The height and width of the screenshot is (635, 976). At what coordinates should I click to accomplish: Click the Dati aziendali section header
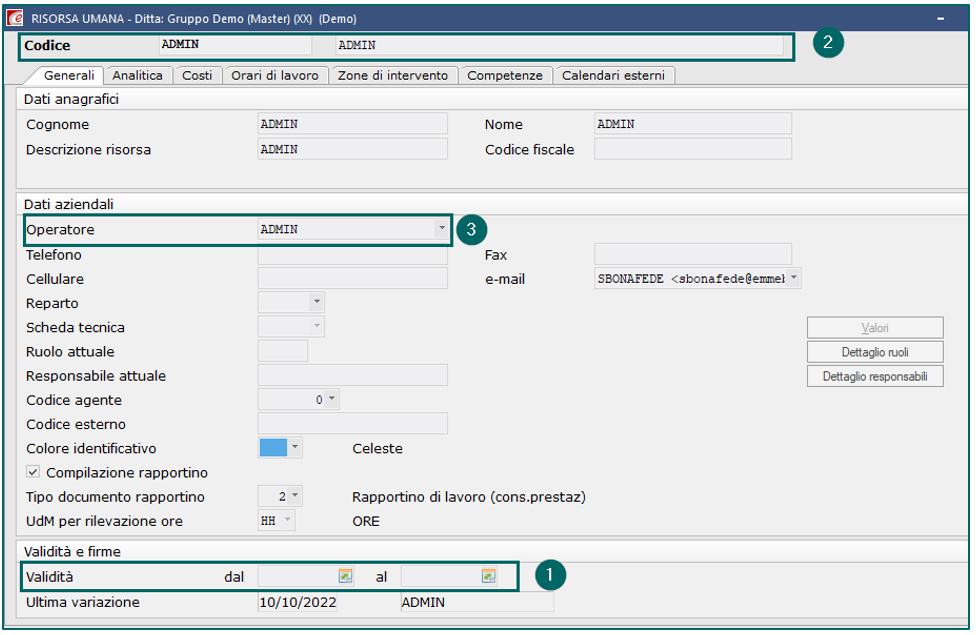click(x=68, y=204)
